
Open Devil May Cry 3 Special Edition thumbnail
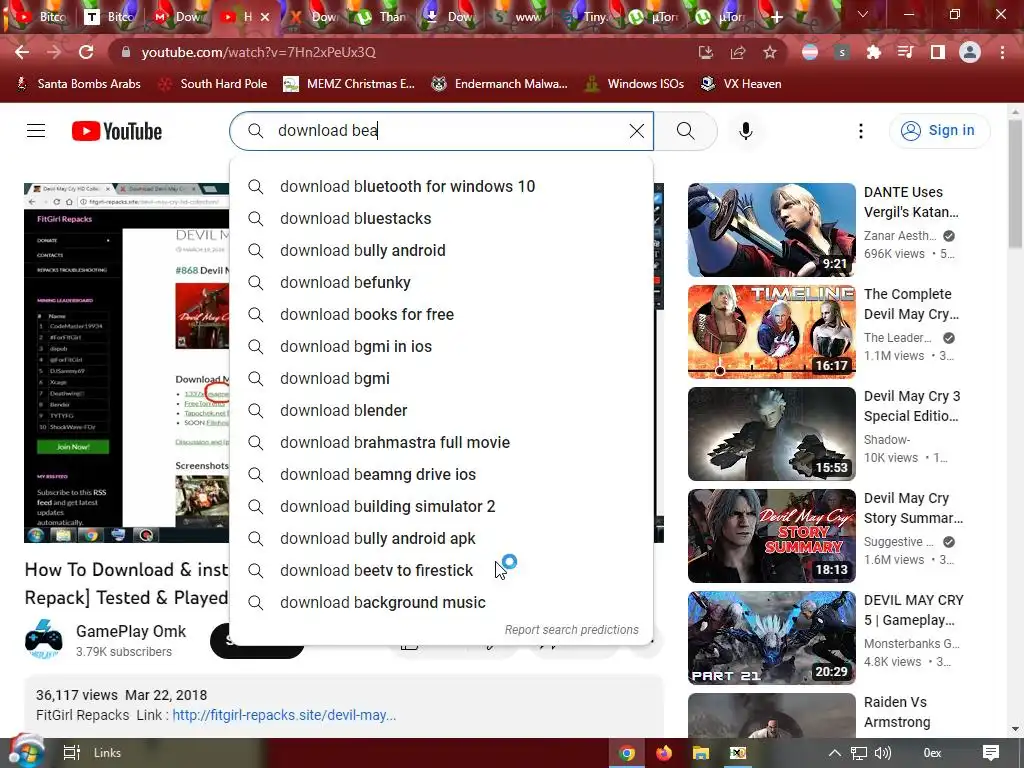(771, 434)
